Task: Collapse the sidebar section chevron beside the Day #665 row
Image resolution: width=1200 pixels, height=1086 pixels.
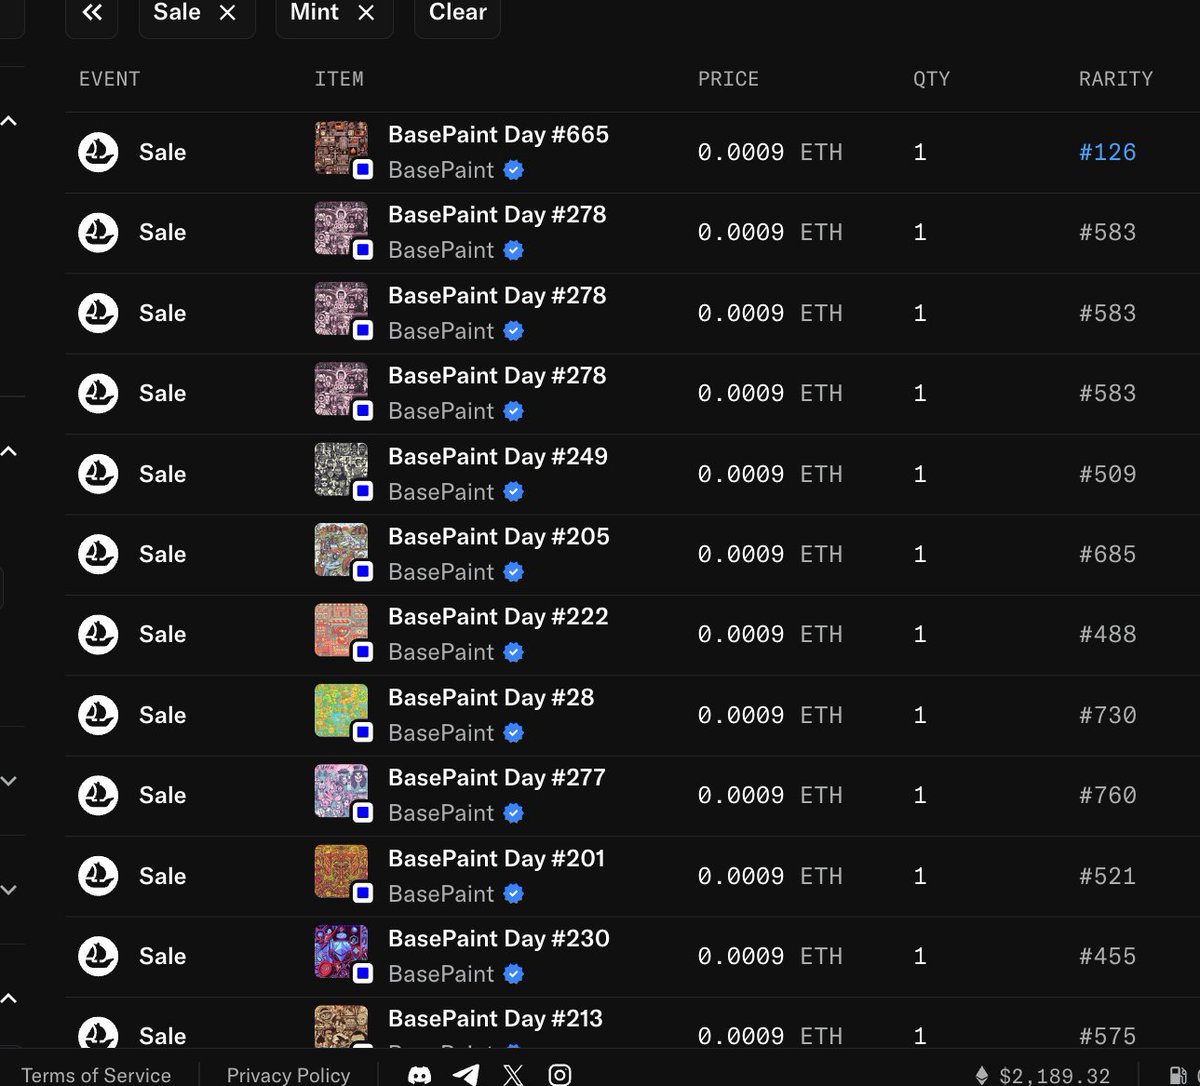Action: (9, 121)
